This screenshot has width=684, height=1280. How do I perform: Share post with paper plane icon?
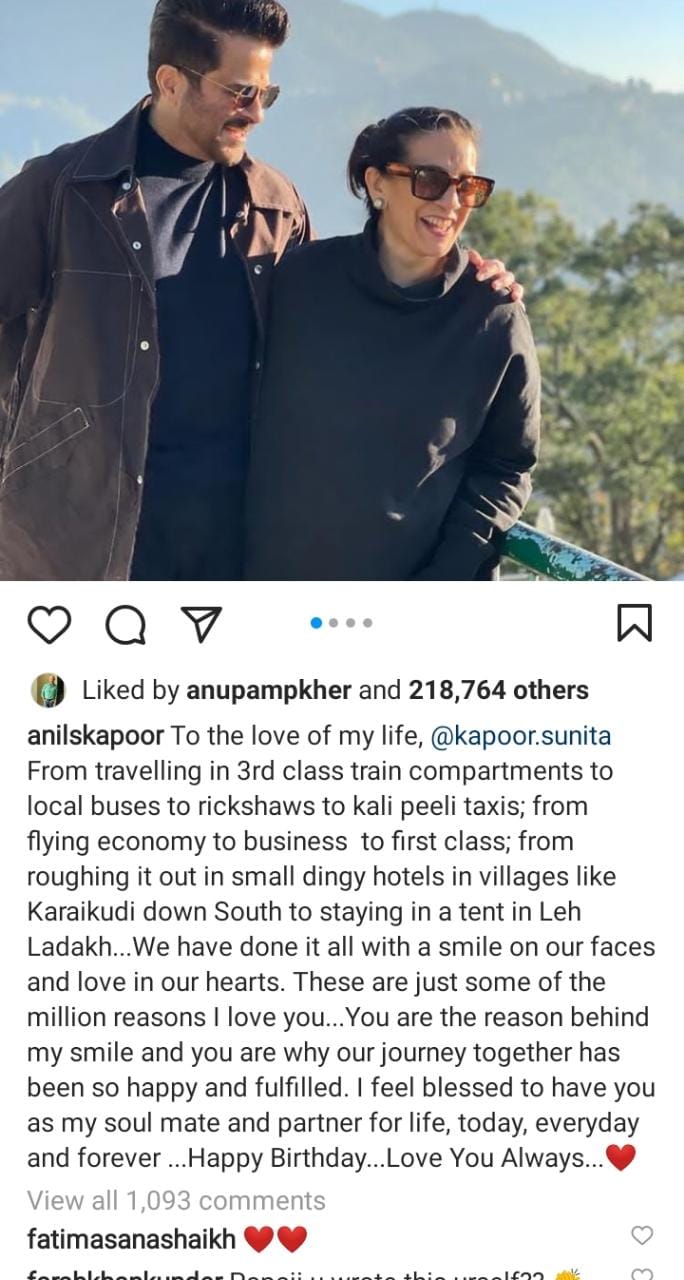coord(200,623)
